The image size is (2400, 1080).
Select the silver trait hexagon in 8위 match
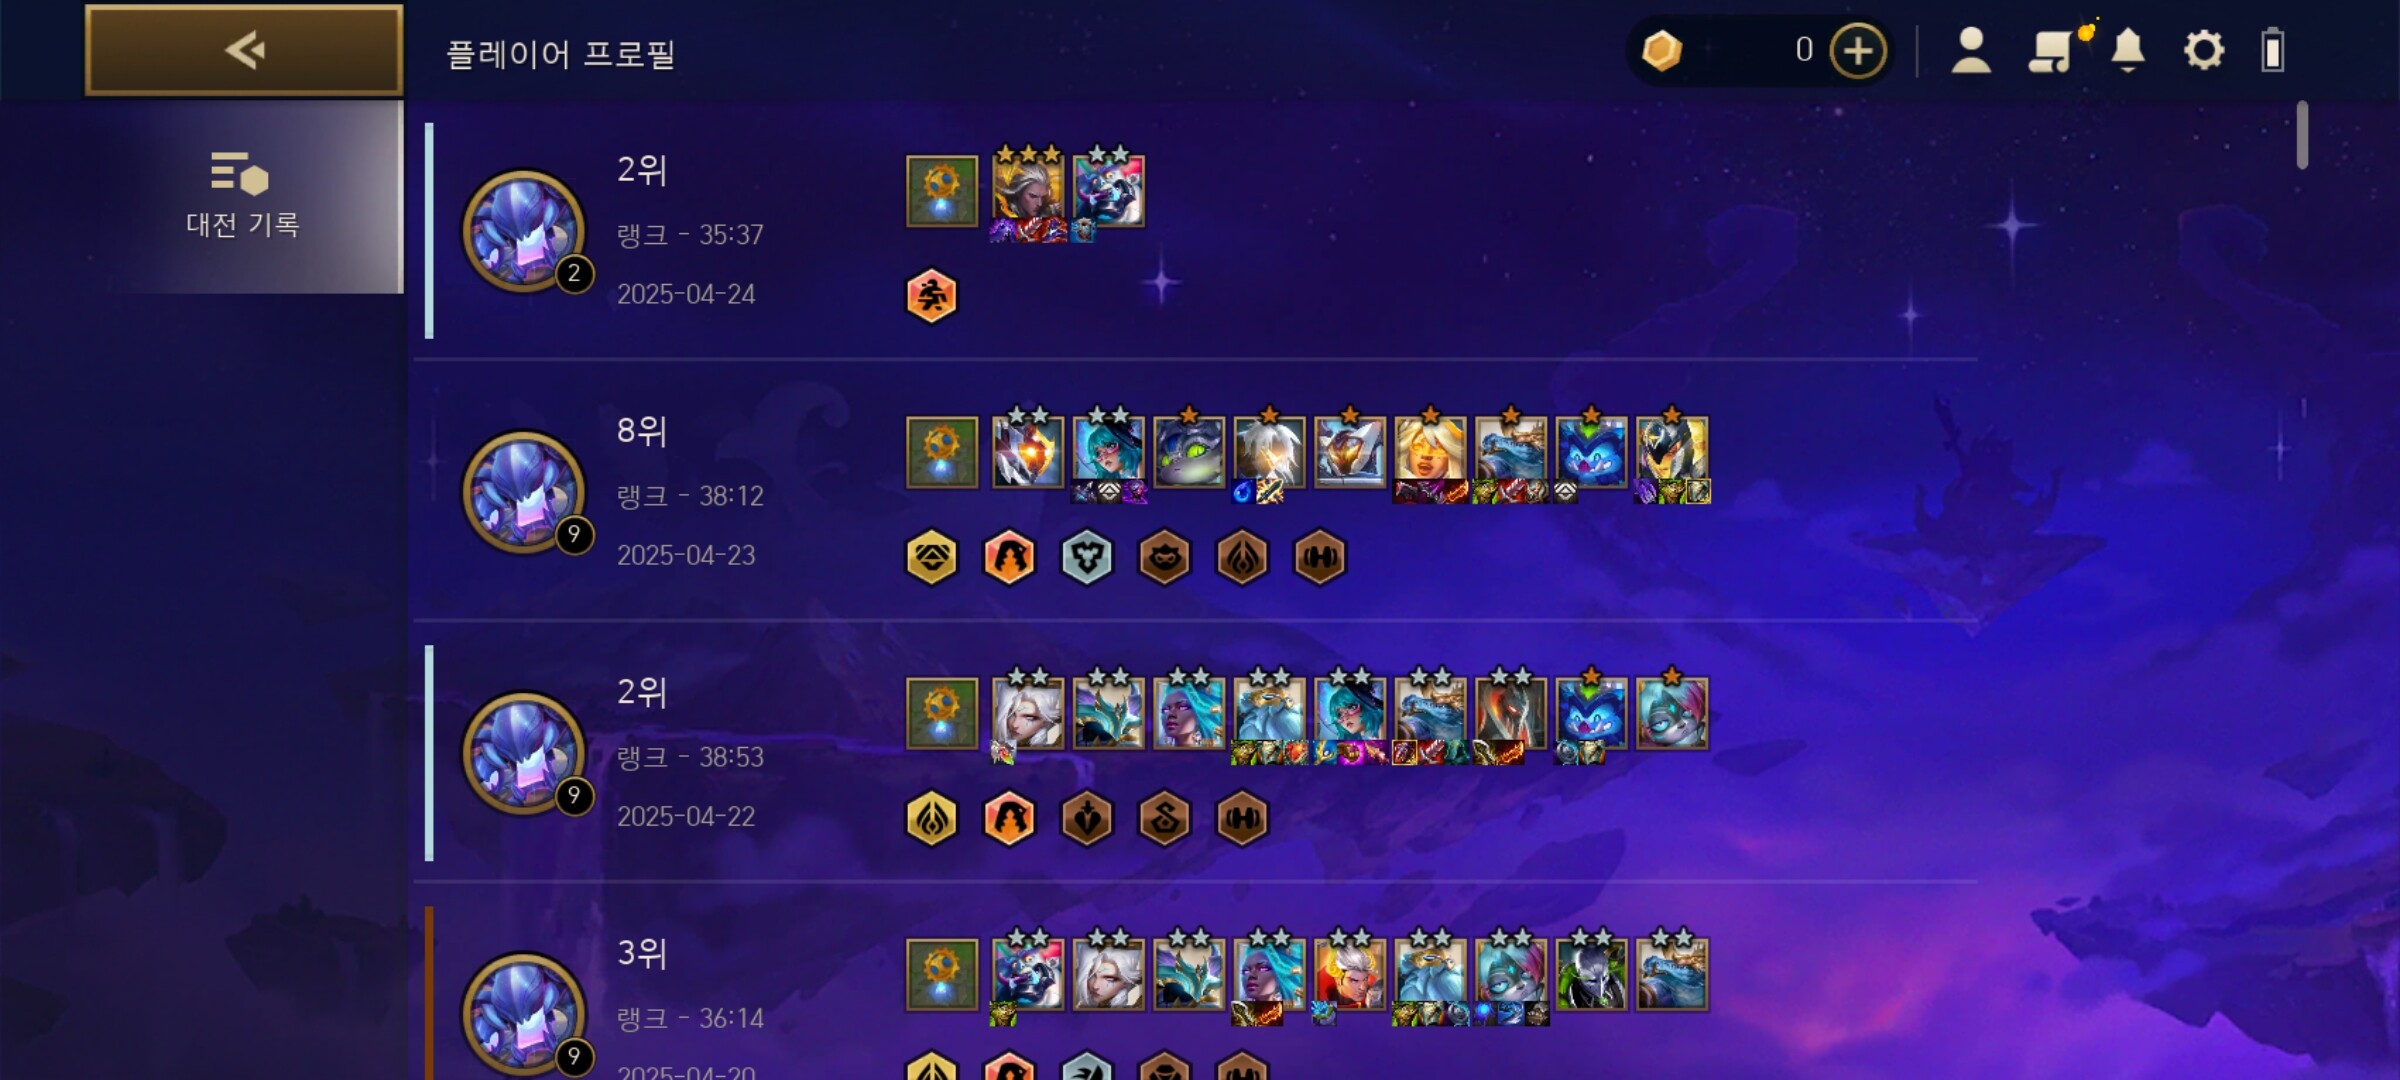point(1087,557)
